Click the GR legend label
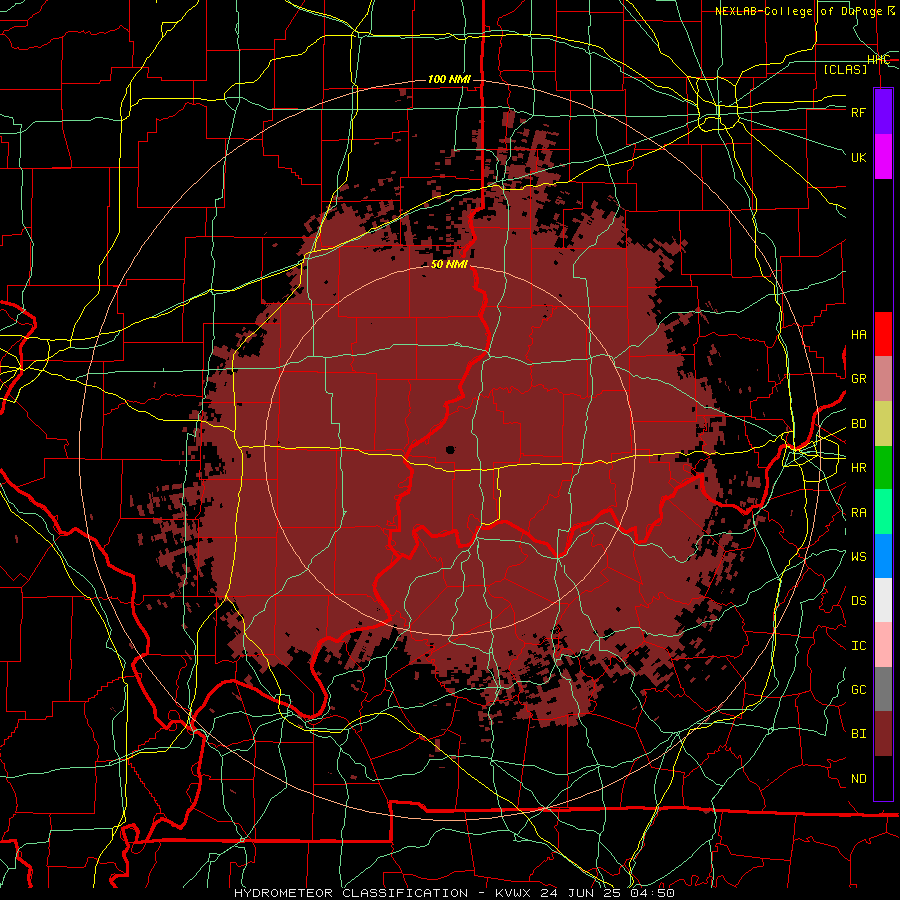900x900 pixels. 858,379
